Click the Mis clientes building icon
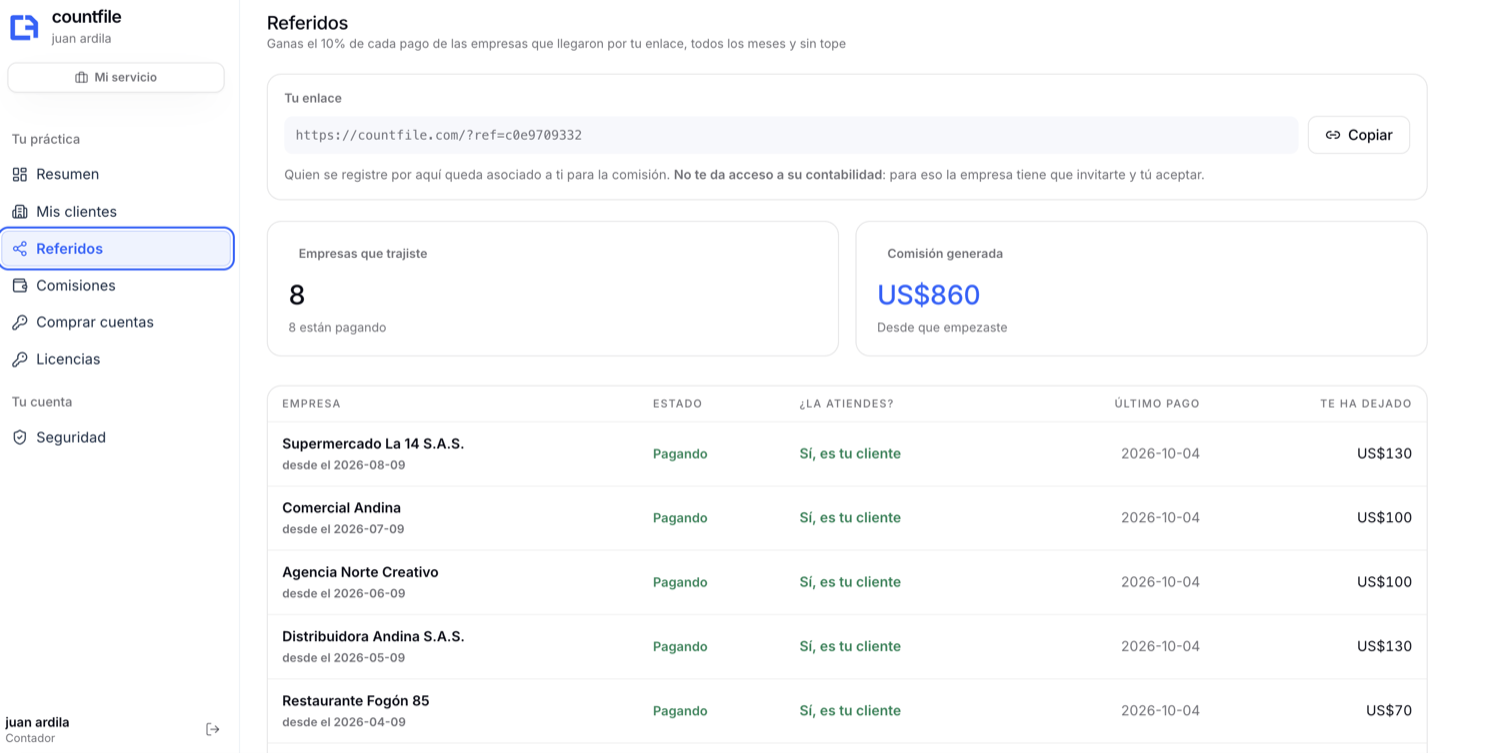The image size is (1500, 753). (x=20, y=212)
